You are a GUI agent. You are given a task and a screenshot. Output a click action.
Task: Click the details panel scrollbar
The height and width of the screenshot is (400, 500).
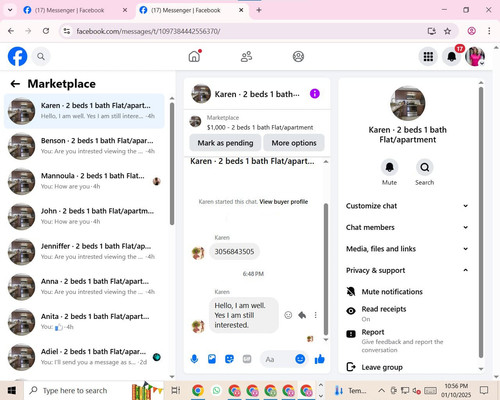pos(481,222)
